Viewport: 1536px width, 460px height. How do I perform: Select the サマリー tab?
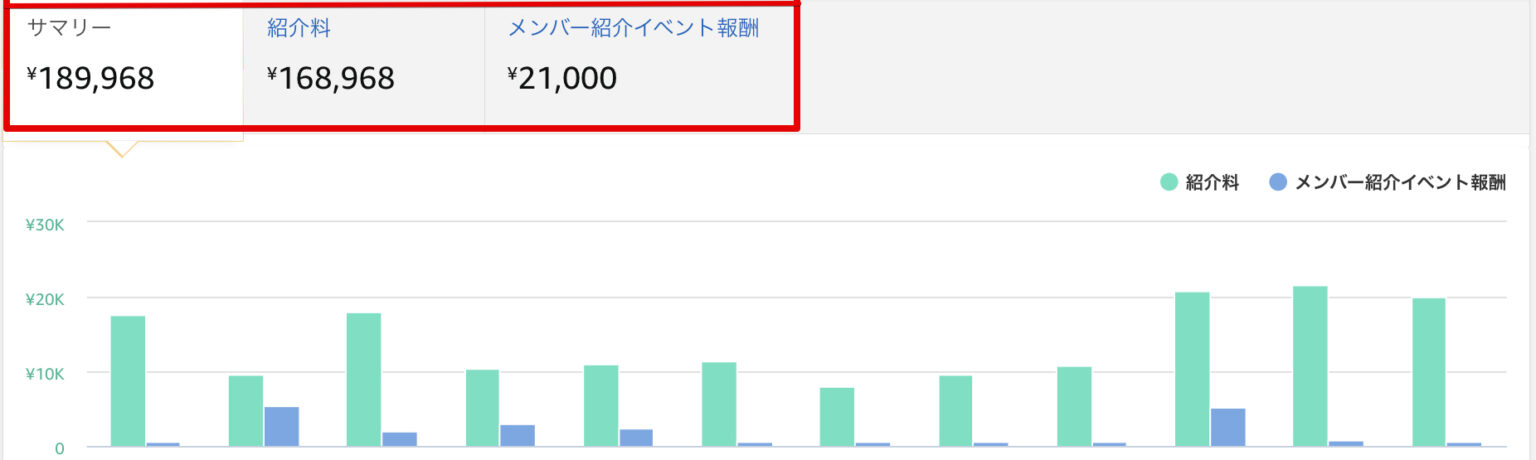coord(69,28)
